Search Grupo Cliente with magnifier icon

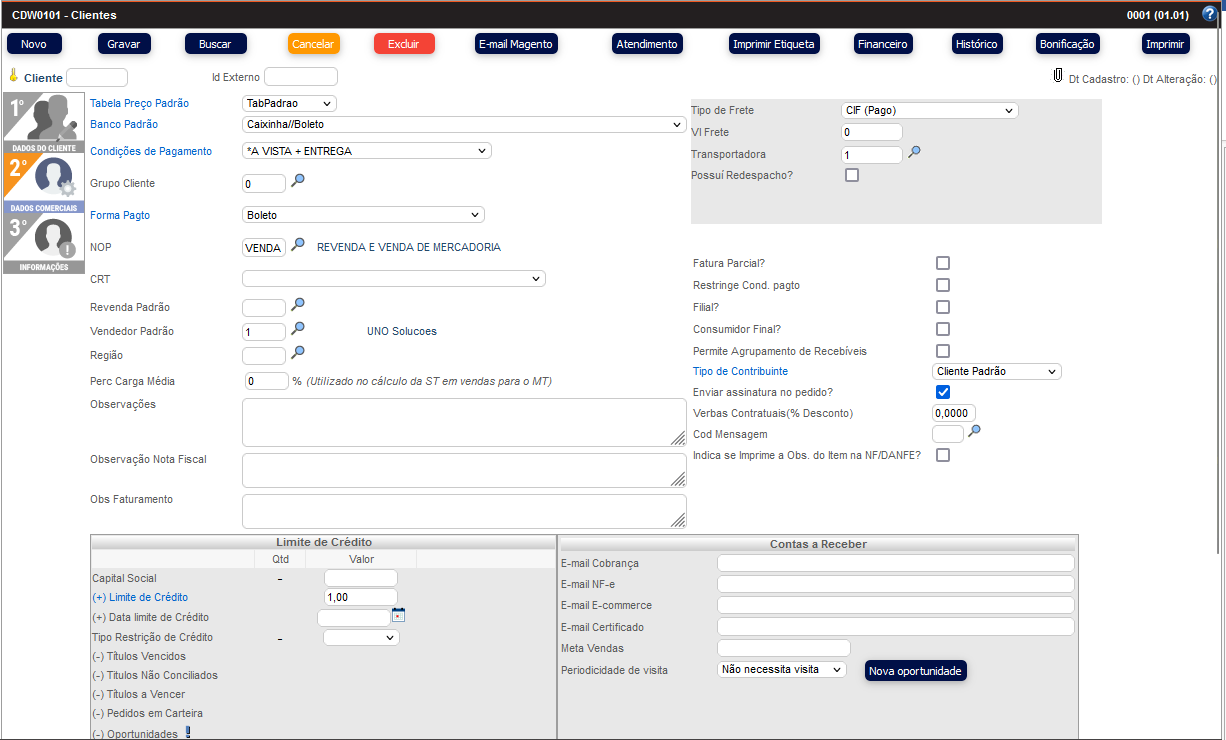tap(297, 181)
